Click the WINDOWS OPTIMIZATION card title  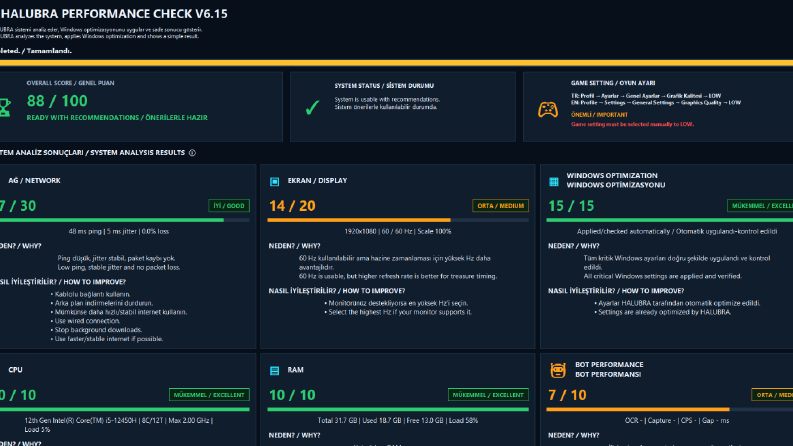point(615,180)
